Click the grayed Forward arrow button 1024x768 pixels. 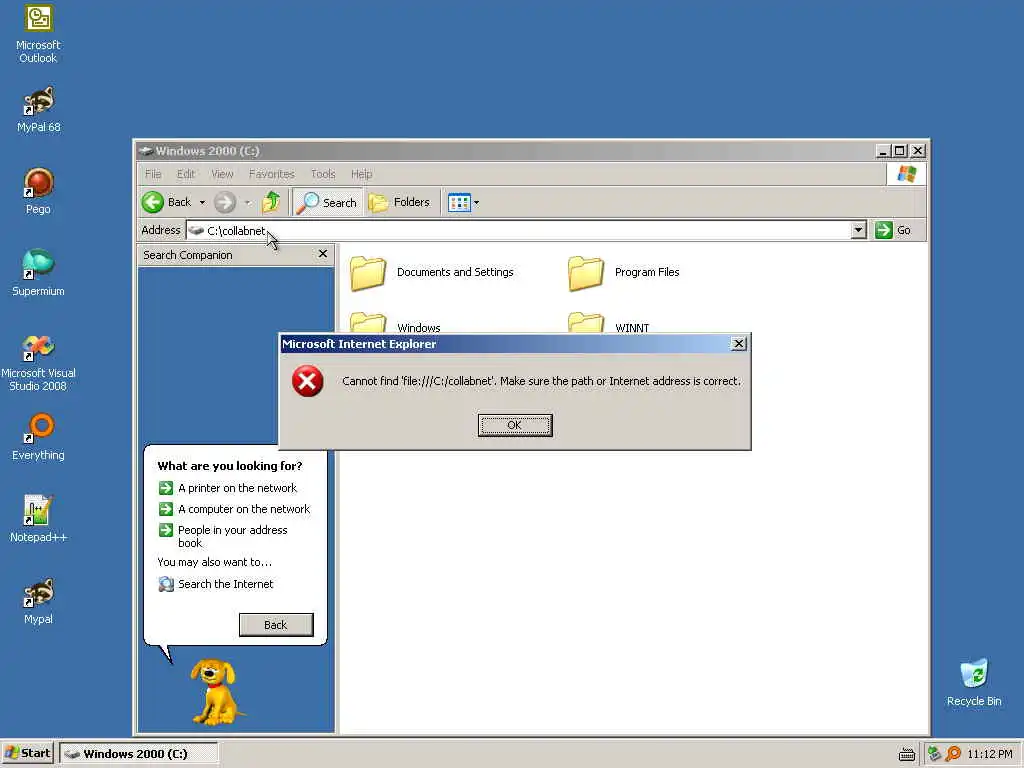(x=225, y=202)
